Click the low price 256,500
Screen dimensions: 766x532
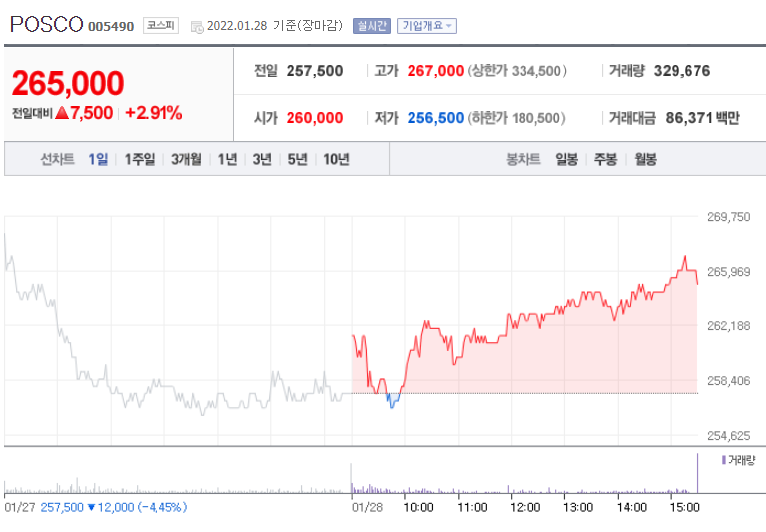(x=436, y=118)
